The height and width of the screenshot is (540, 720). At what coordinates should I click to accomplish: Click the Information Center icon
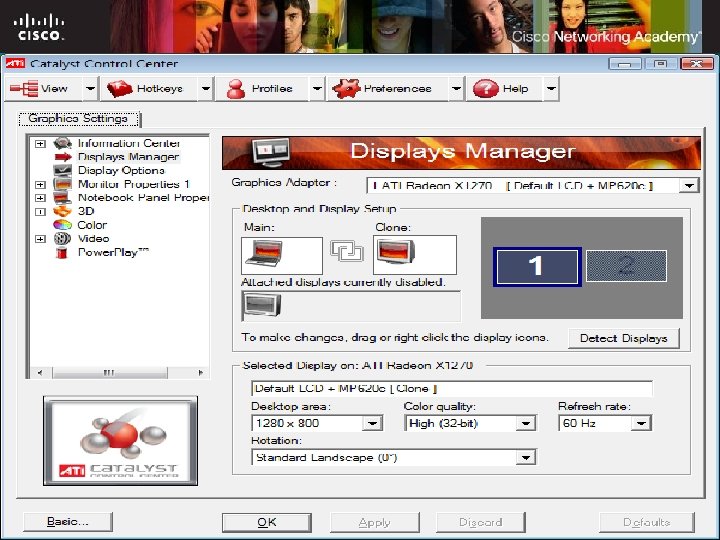pyautogui.click(x=62, y=143)
